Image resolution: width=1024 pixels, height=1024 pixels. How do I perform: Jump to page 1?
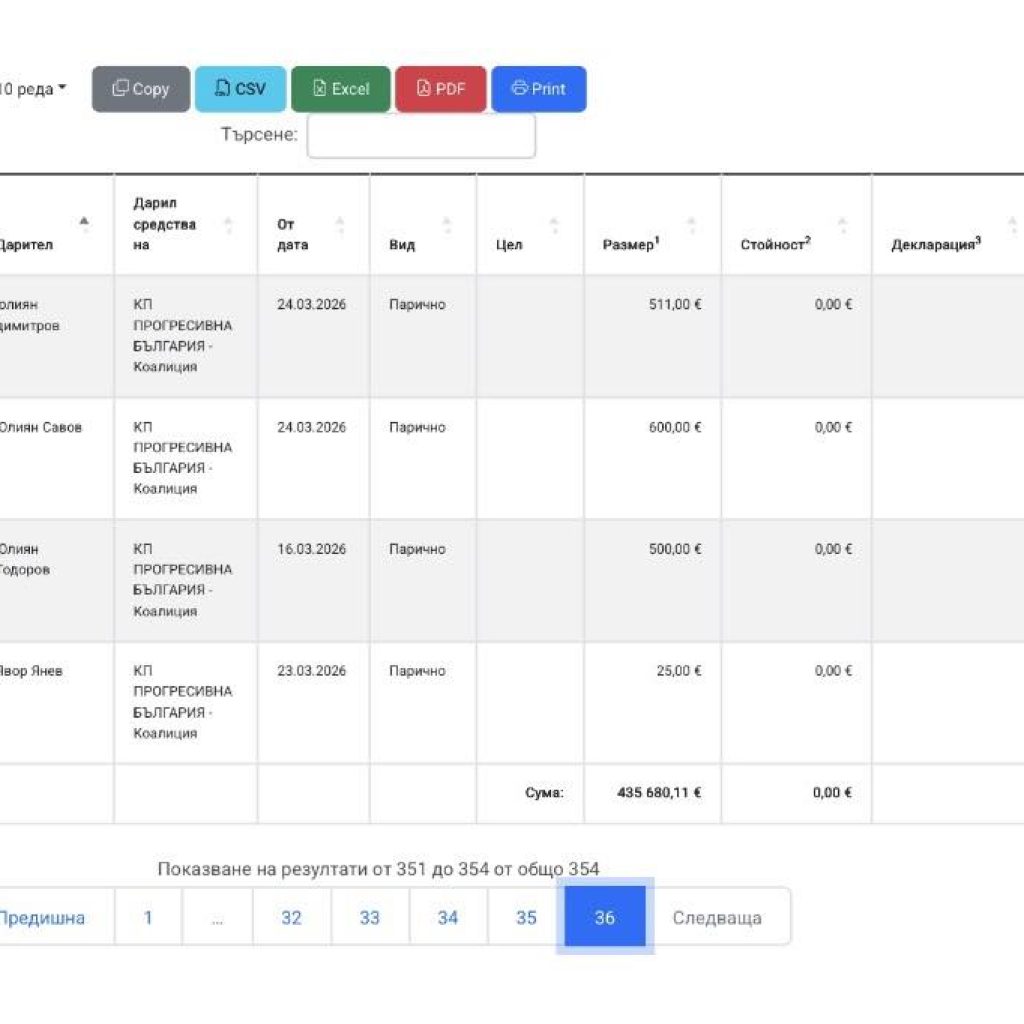click(x=148, y=917)
